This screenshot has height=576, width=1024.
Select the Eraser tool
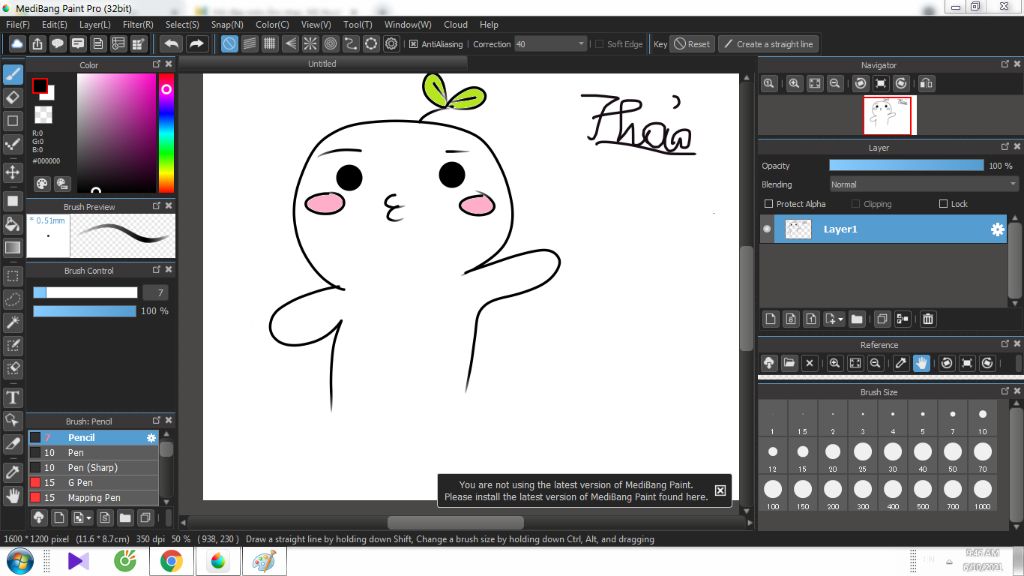click(x=12, y=98)
